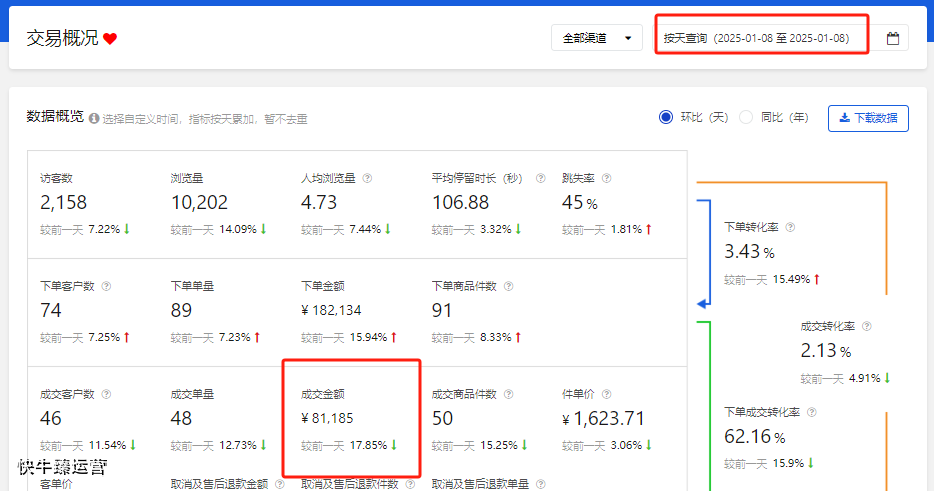Click help icon next to 下单商品件数

coord(508,286)
